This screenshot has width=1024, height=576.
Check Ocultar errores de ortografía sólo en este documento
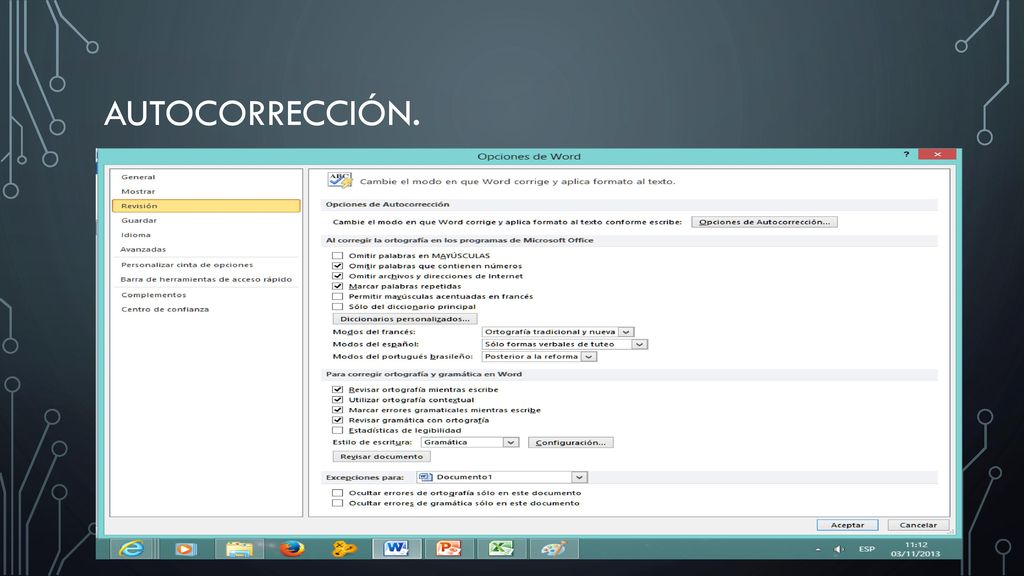tap(338, 493)
